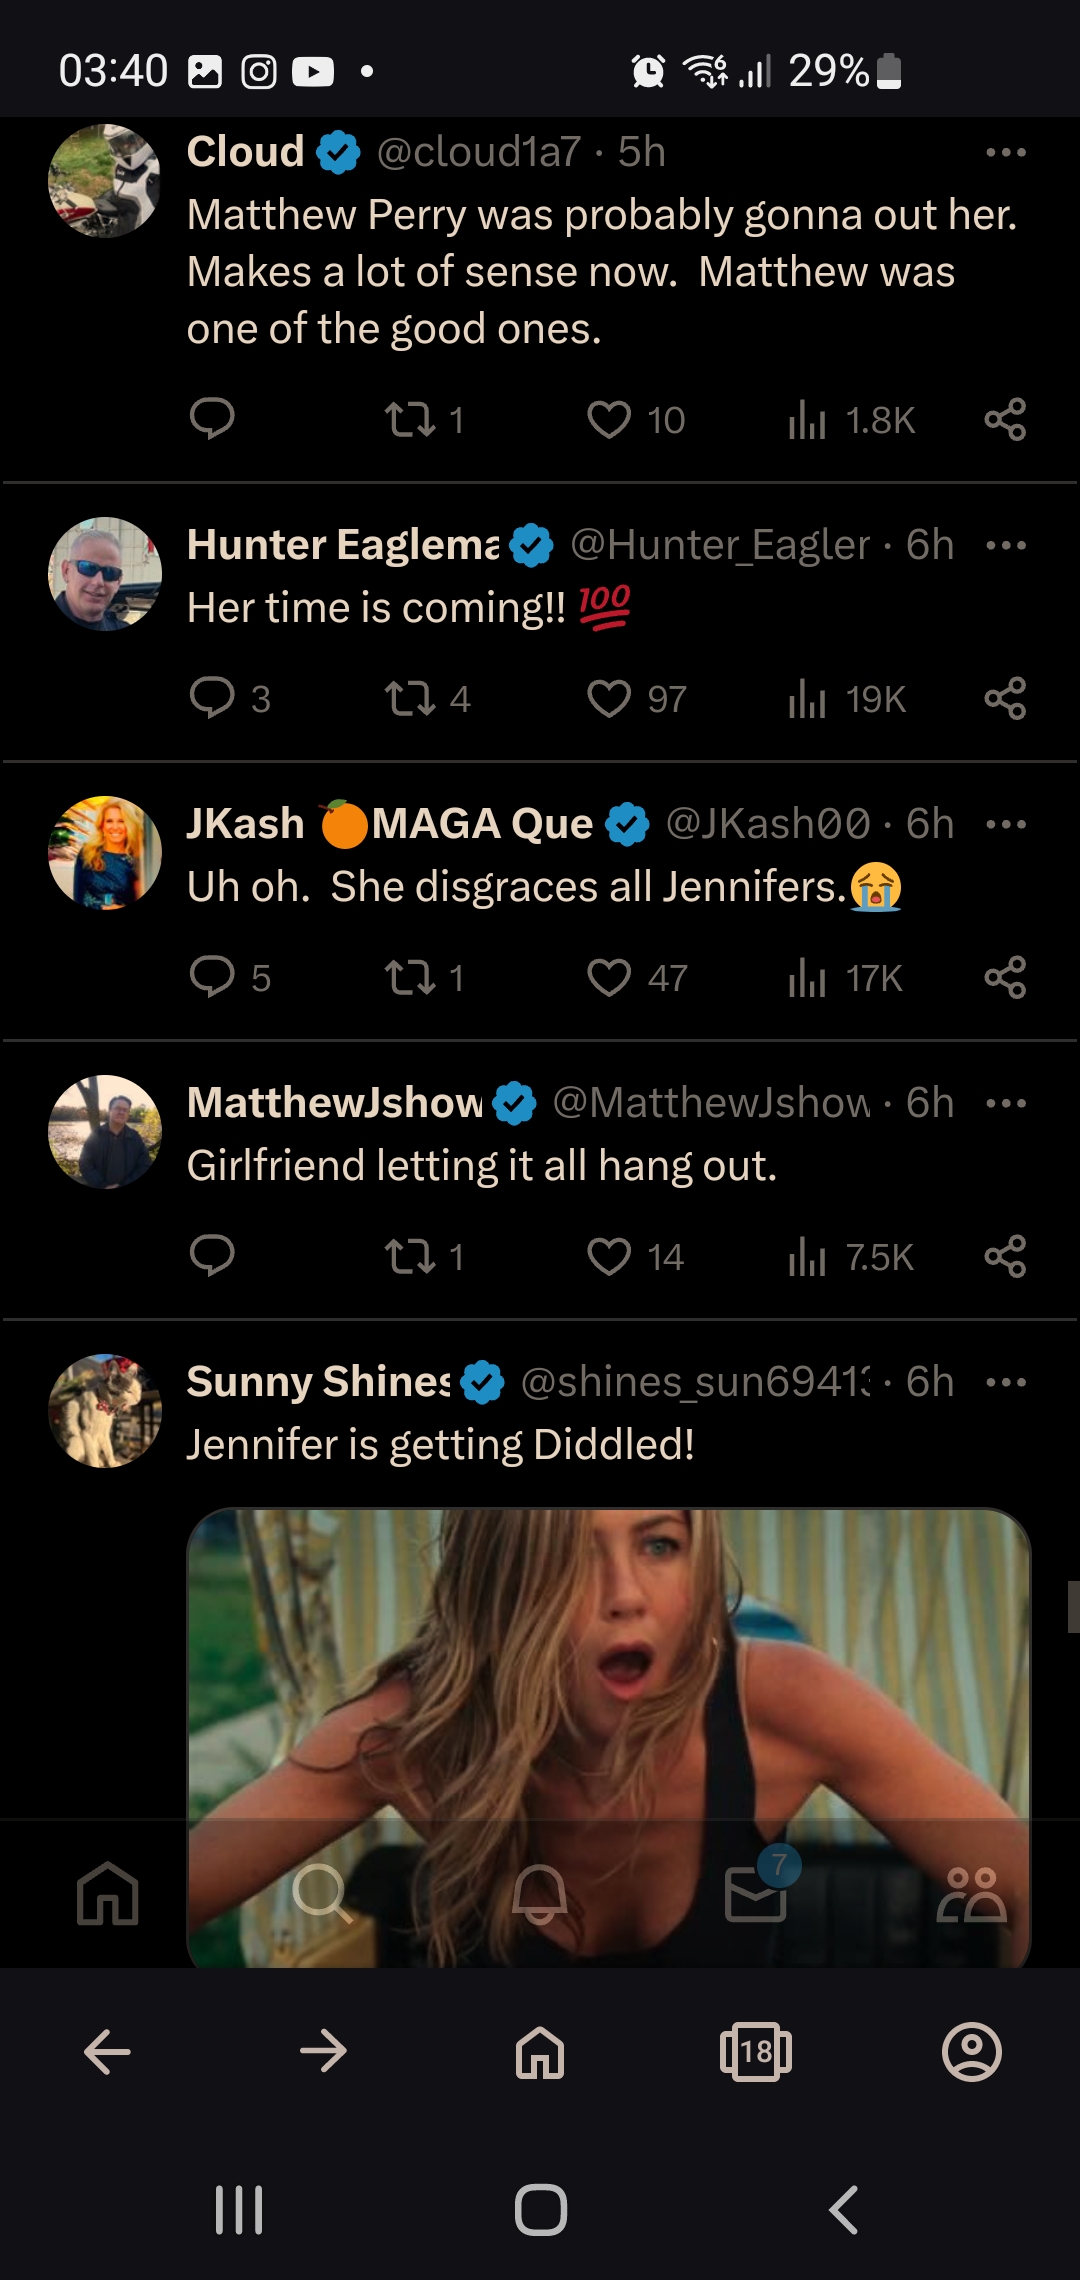
Task: Retweet the Cloud tweet about Matthew Perry
Action: pos(410,420)
